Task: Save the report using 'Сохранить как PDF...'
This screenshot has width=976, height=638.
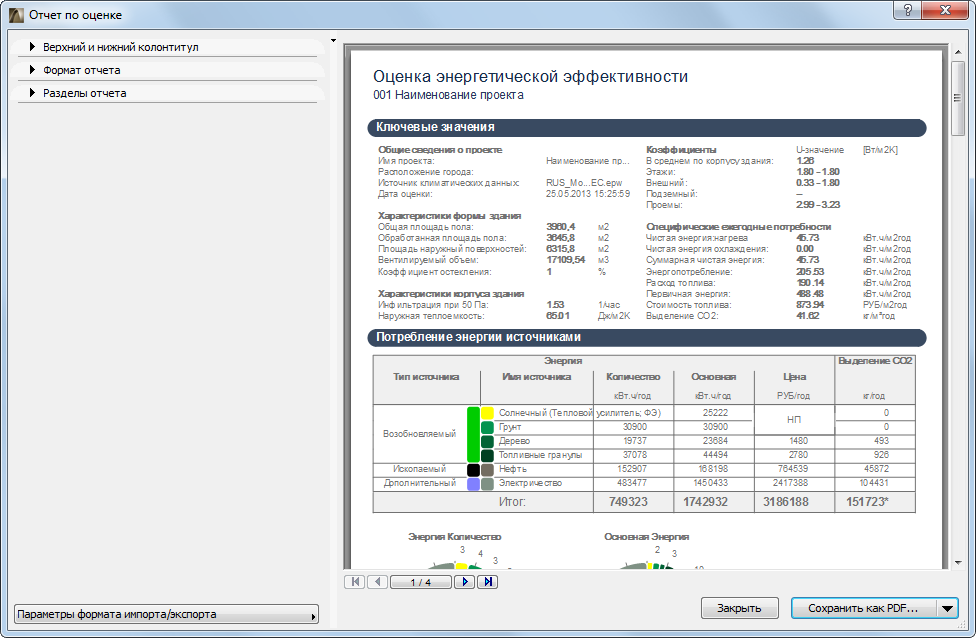Action: (862, 608)
